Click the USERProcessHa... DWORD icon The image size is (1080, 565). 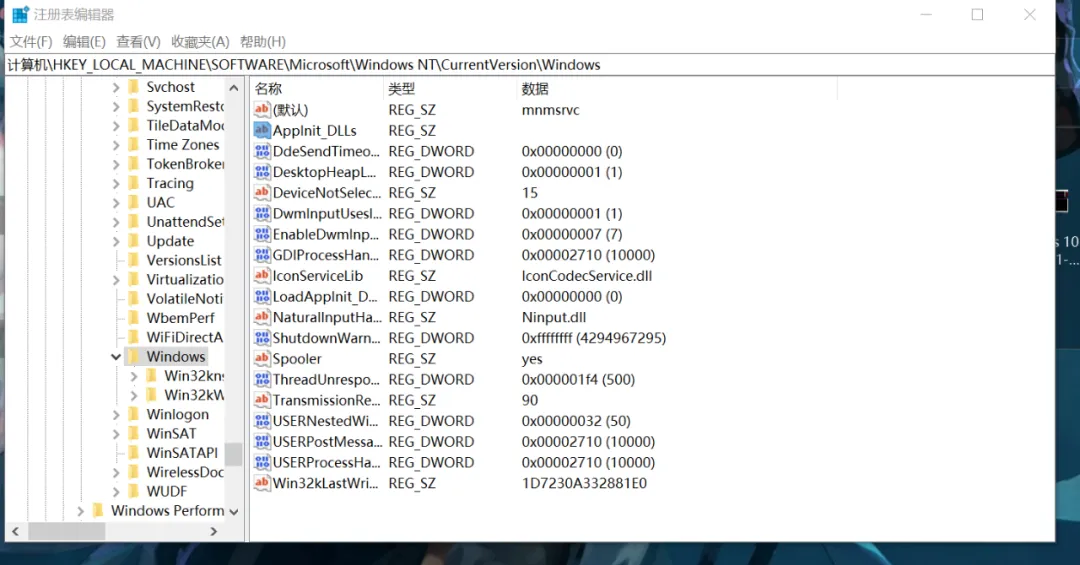262,462
